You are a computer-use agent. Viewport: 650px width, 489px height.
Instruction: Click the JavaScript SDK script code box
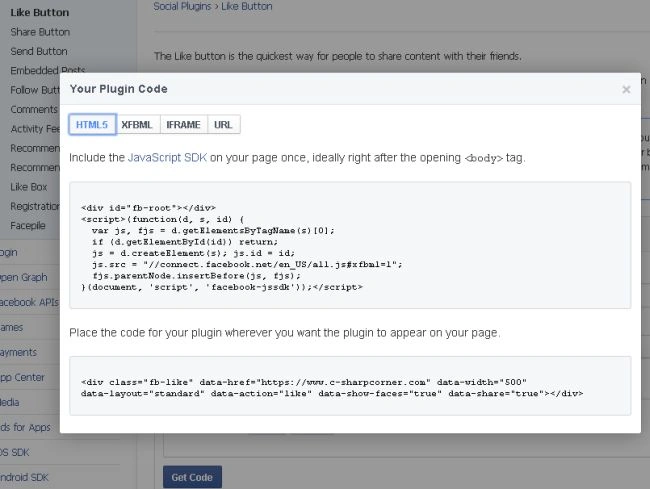coord(350,245)
